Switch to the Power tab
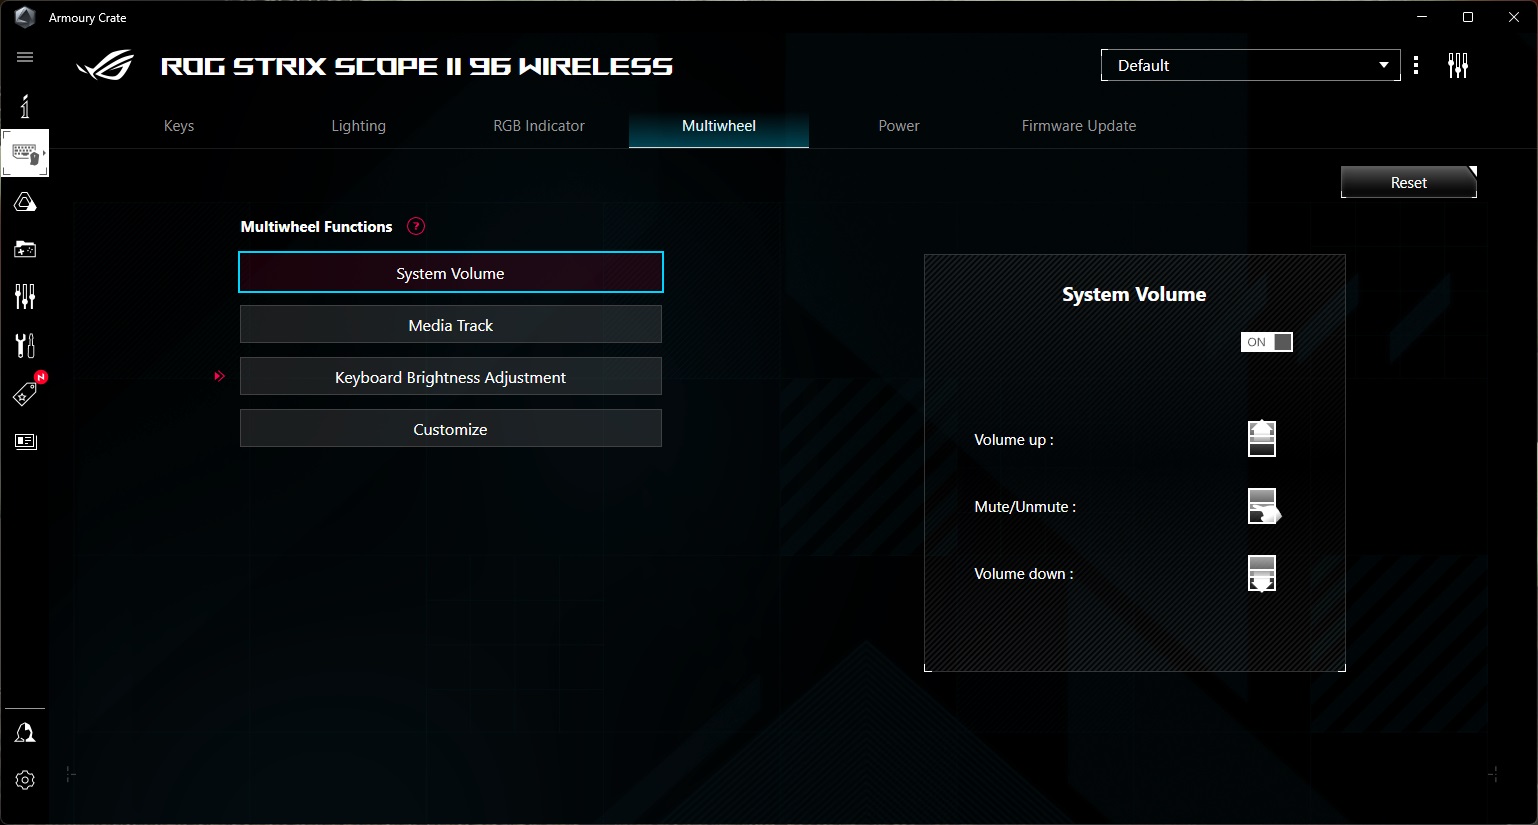The height and width of the screenshot is (825, 1538). [x=899, y=126]
